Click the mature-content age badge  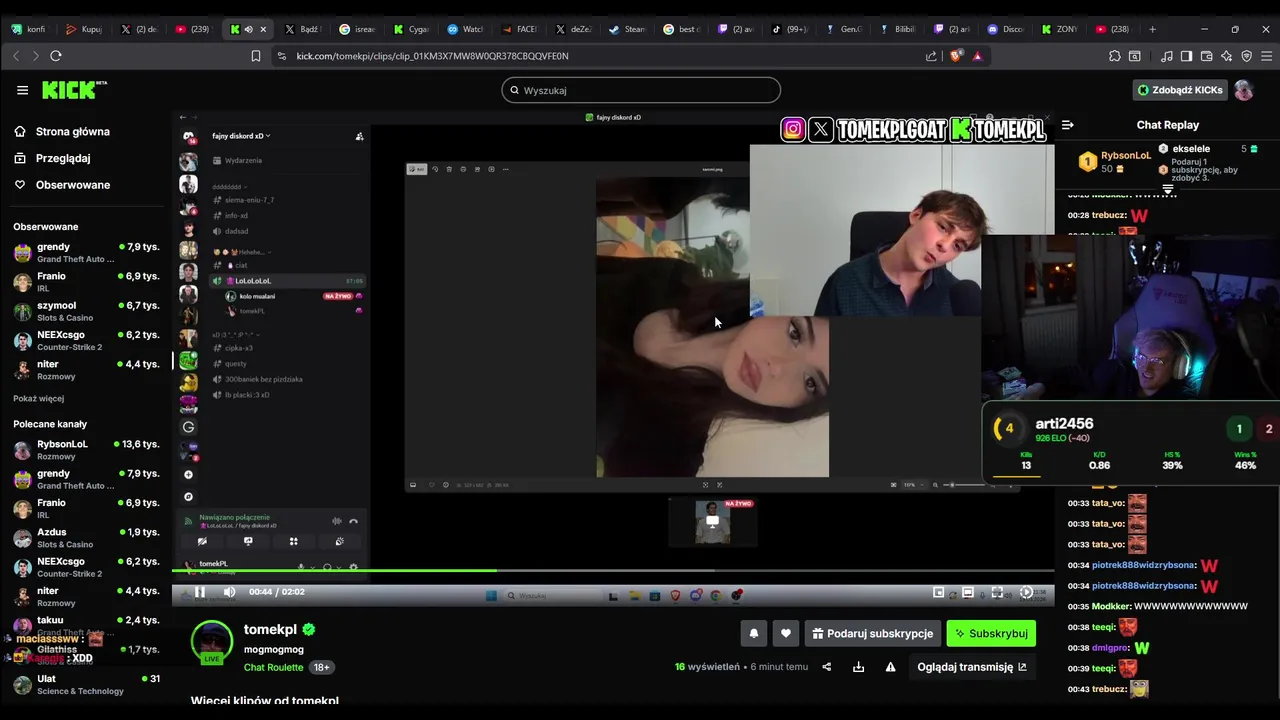tap(322, 667)
